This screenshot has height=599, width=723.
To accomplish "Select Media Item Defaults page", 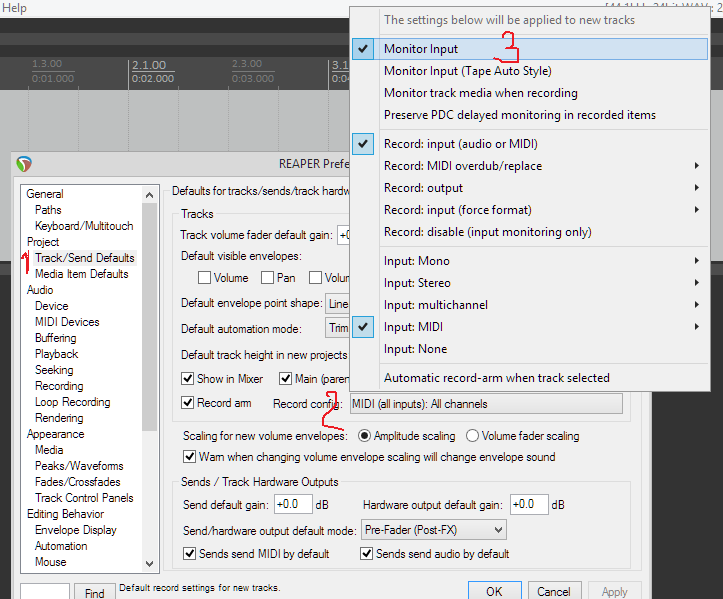I will 82,274.
